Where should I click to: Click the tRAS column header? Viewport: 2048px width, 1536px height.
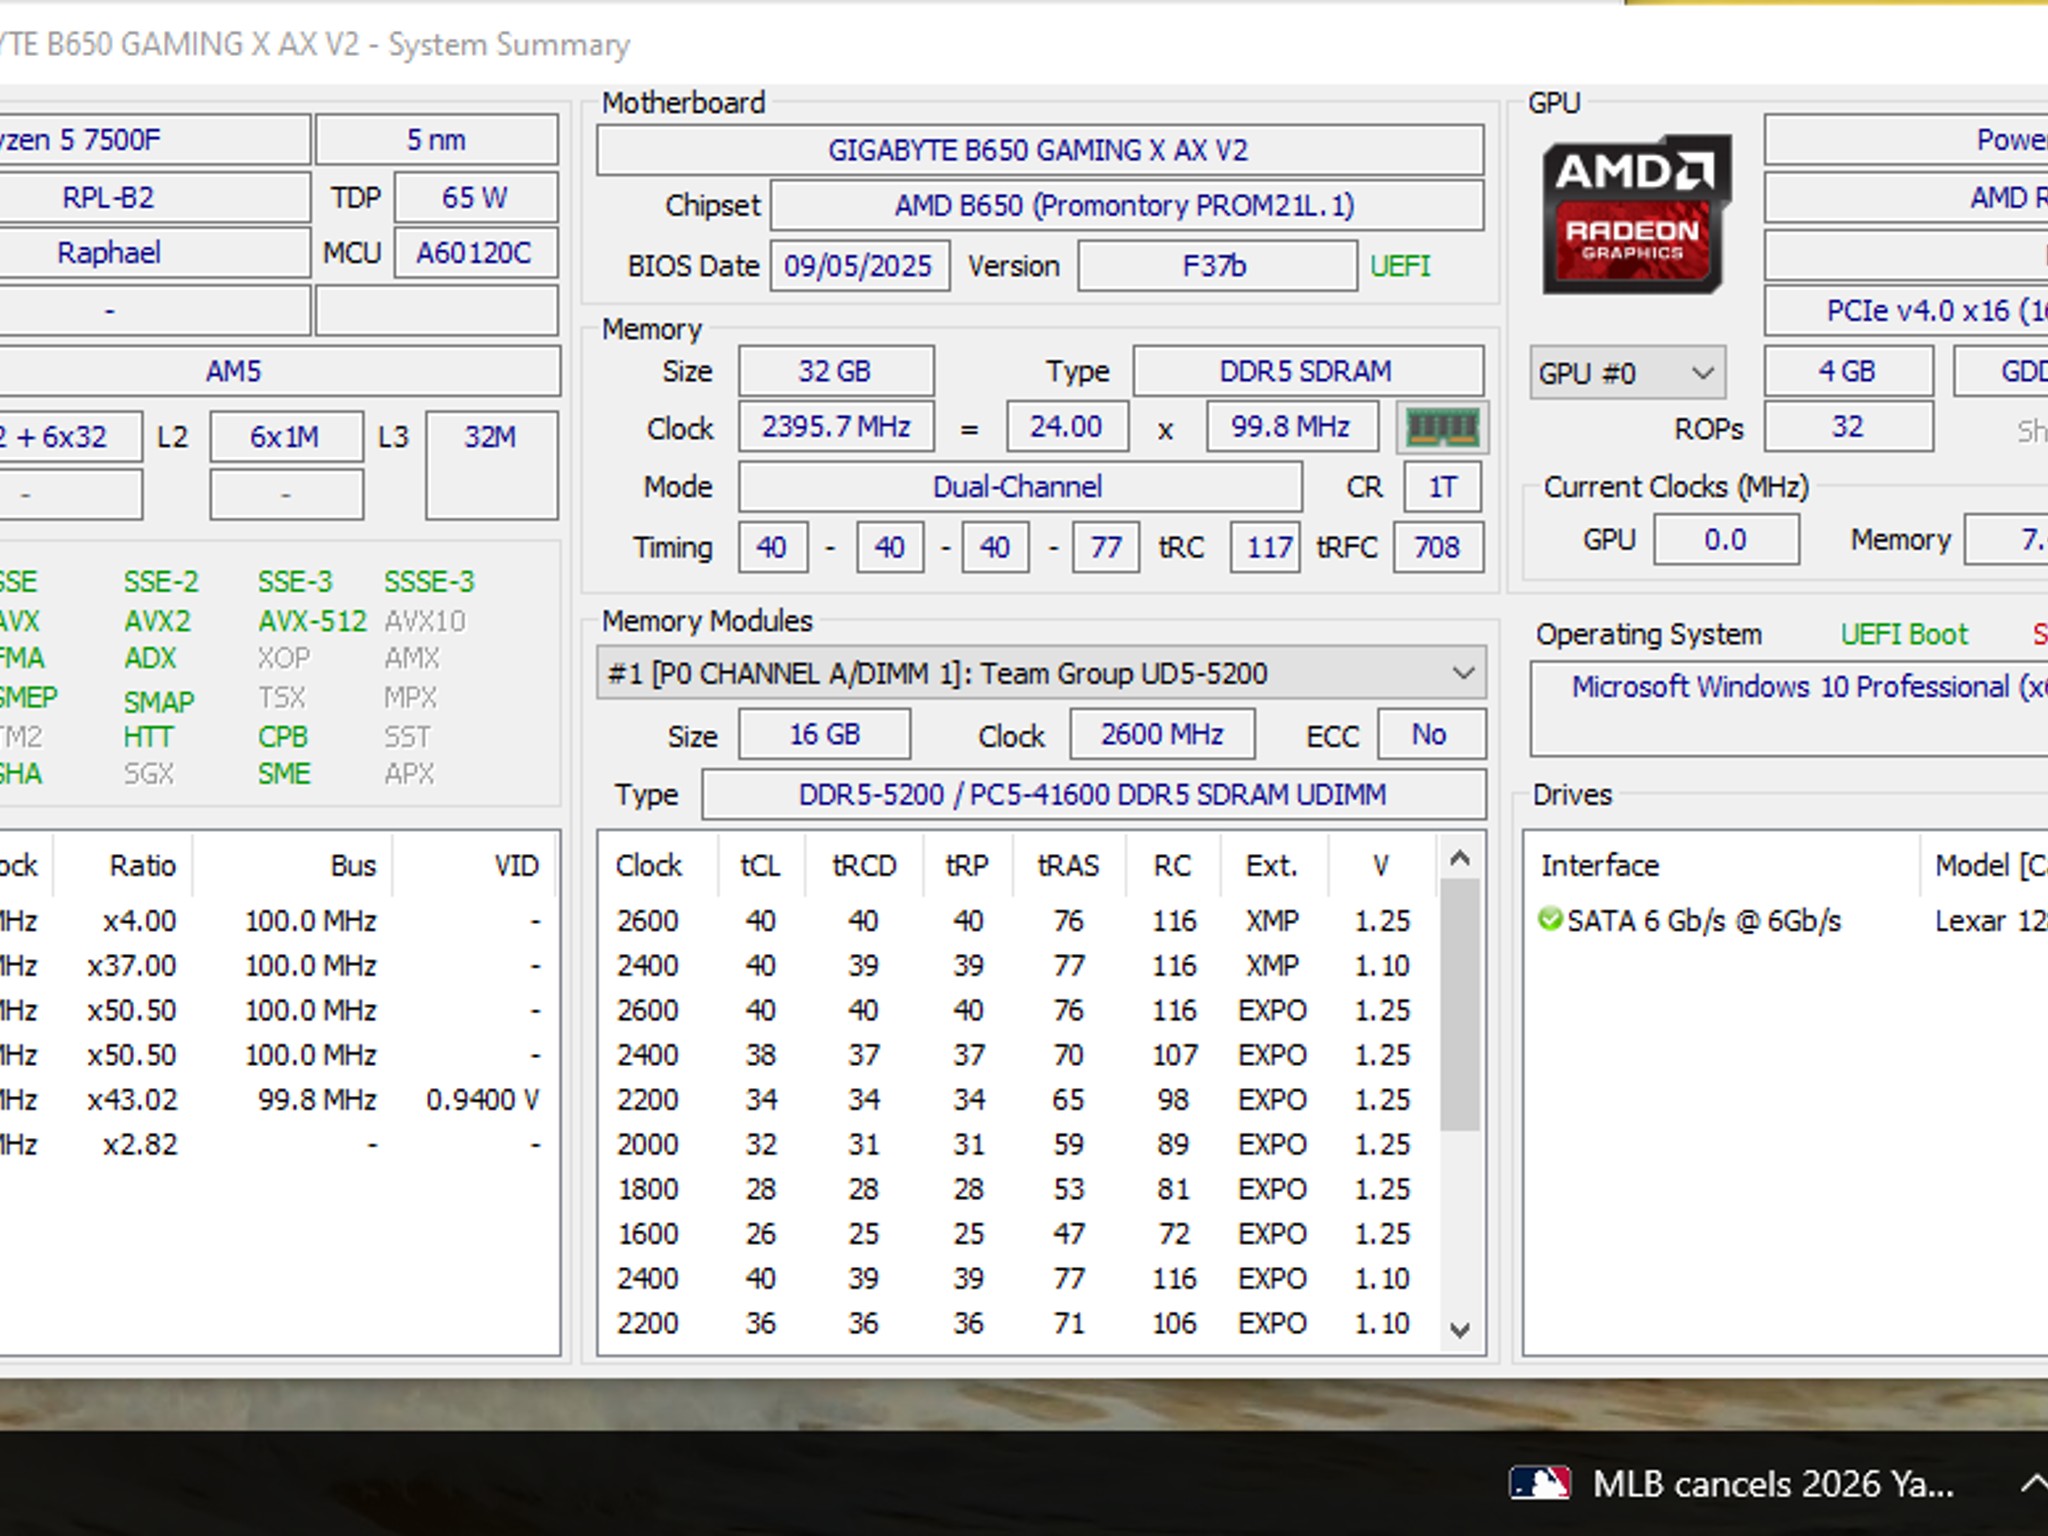coord(1068,865)
